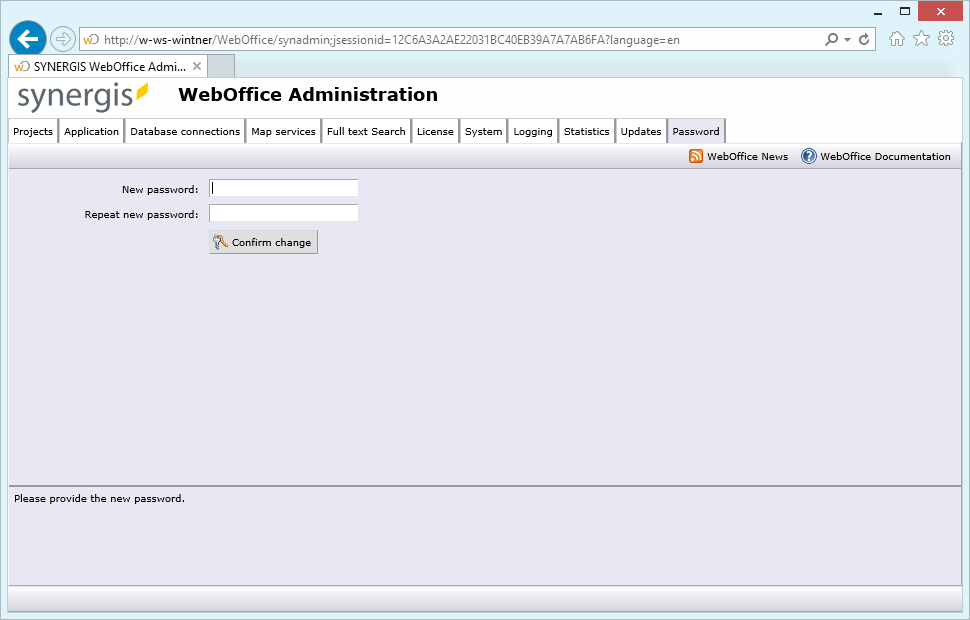
Task: Open the Database connections tab
Action: point(185,131)
